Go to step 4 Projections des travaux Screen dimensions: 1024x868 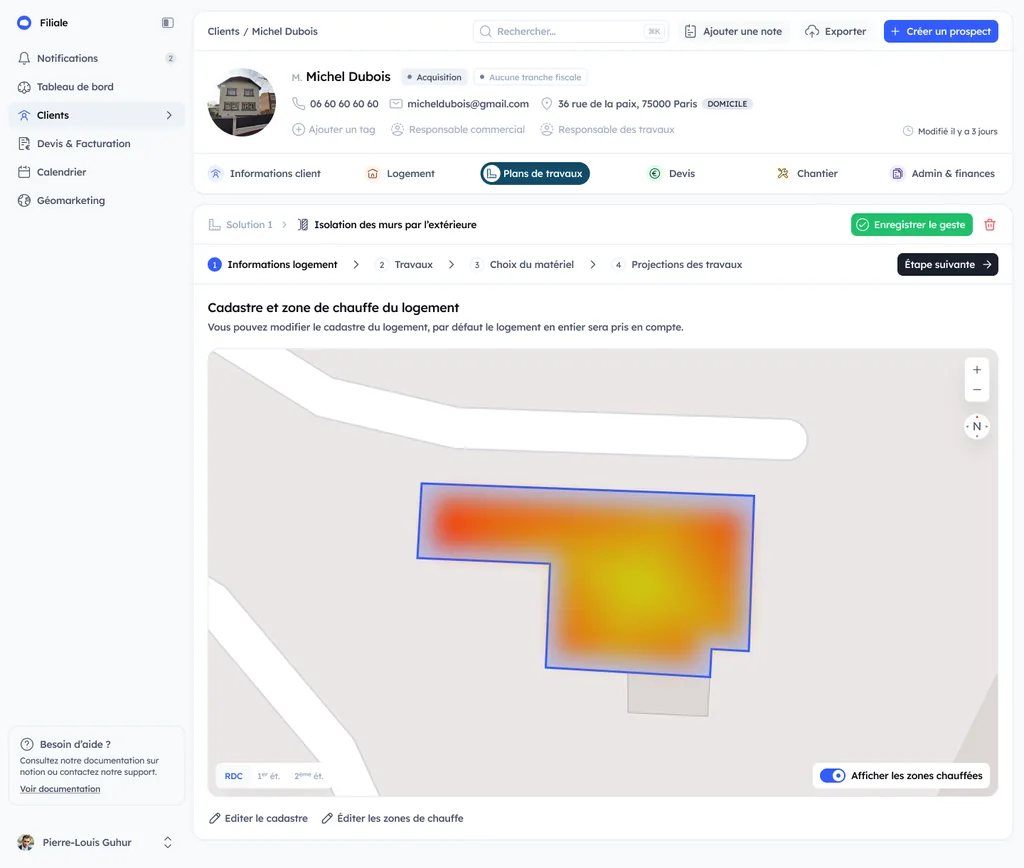click(x=677, y=265)
